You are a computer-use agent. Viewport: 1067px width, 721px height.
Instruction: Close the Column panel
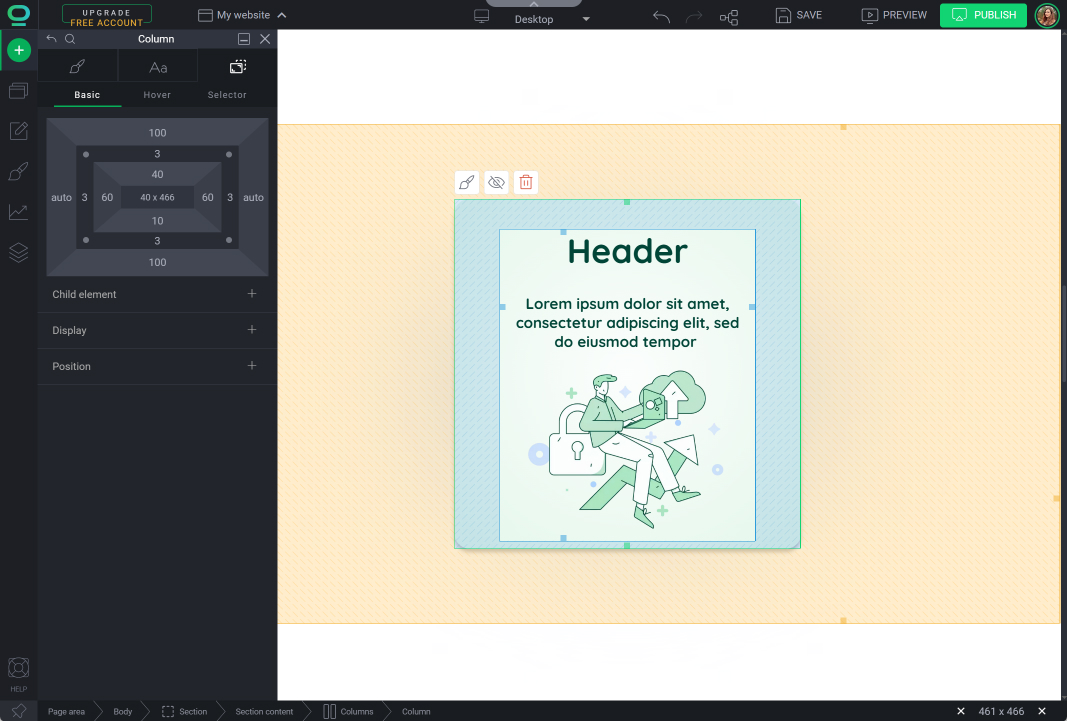265,39
